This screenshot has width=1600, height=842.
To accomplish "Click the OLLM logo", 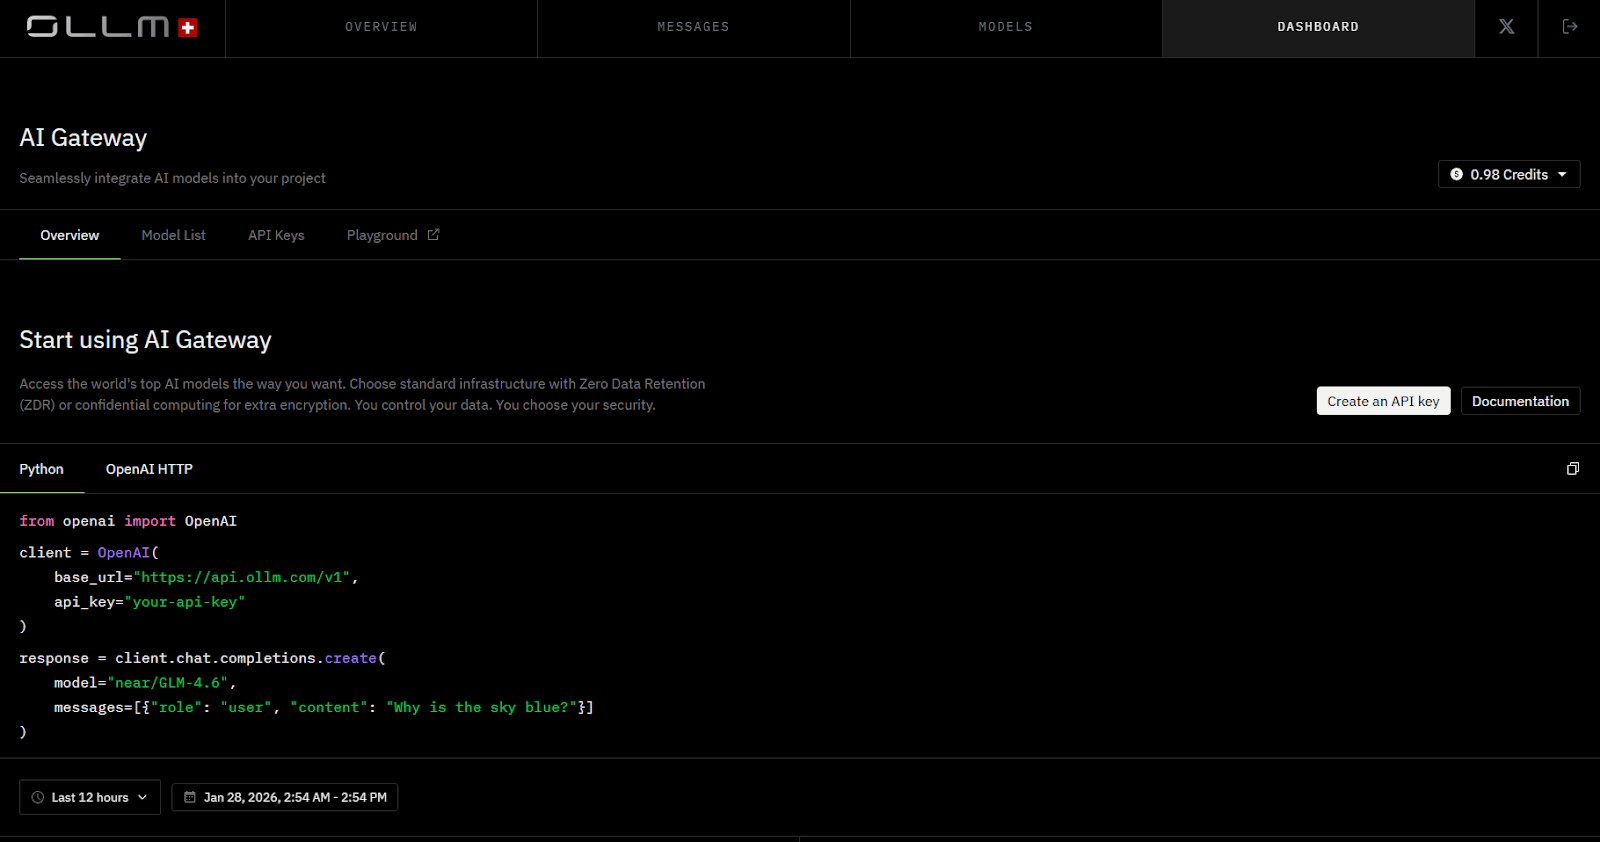I will click(x=112, y=27).
